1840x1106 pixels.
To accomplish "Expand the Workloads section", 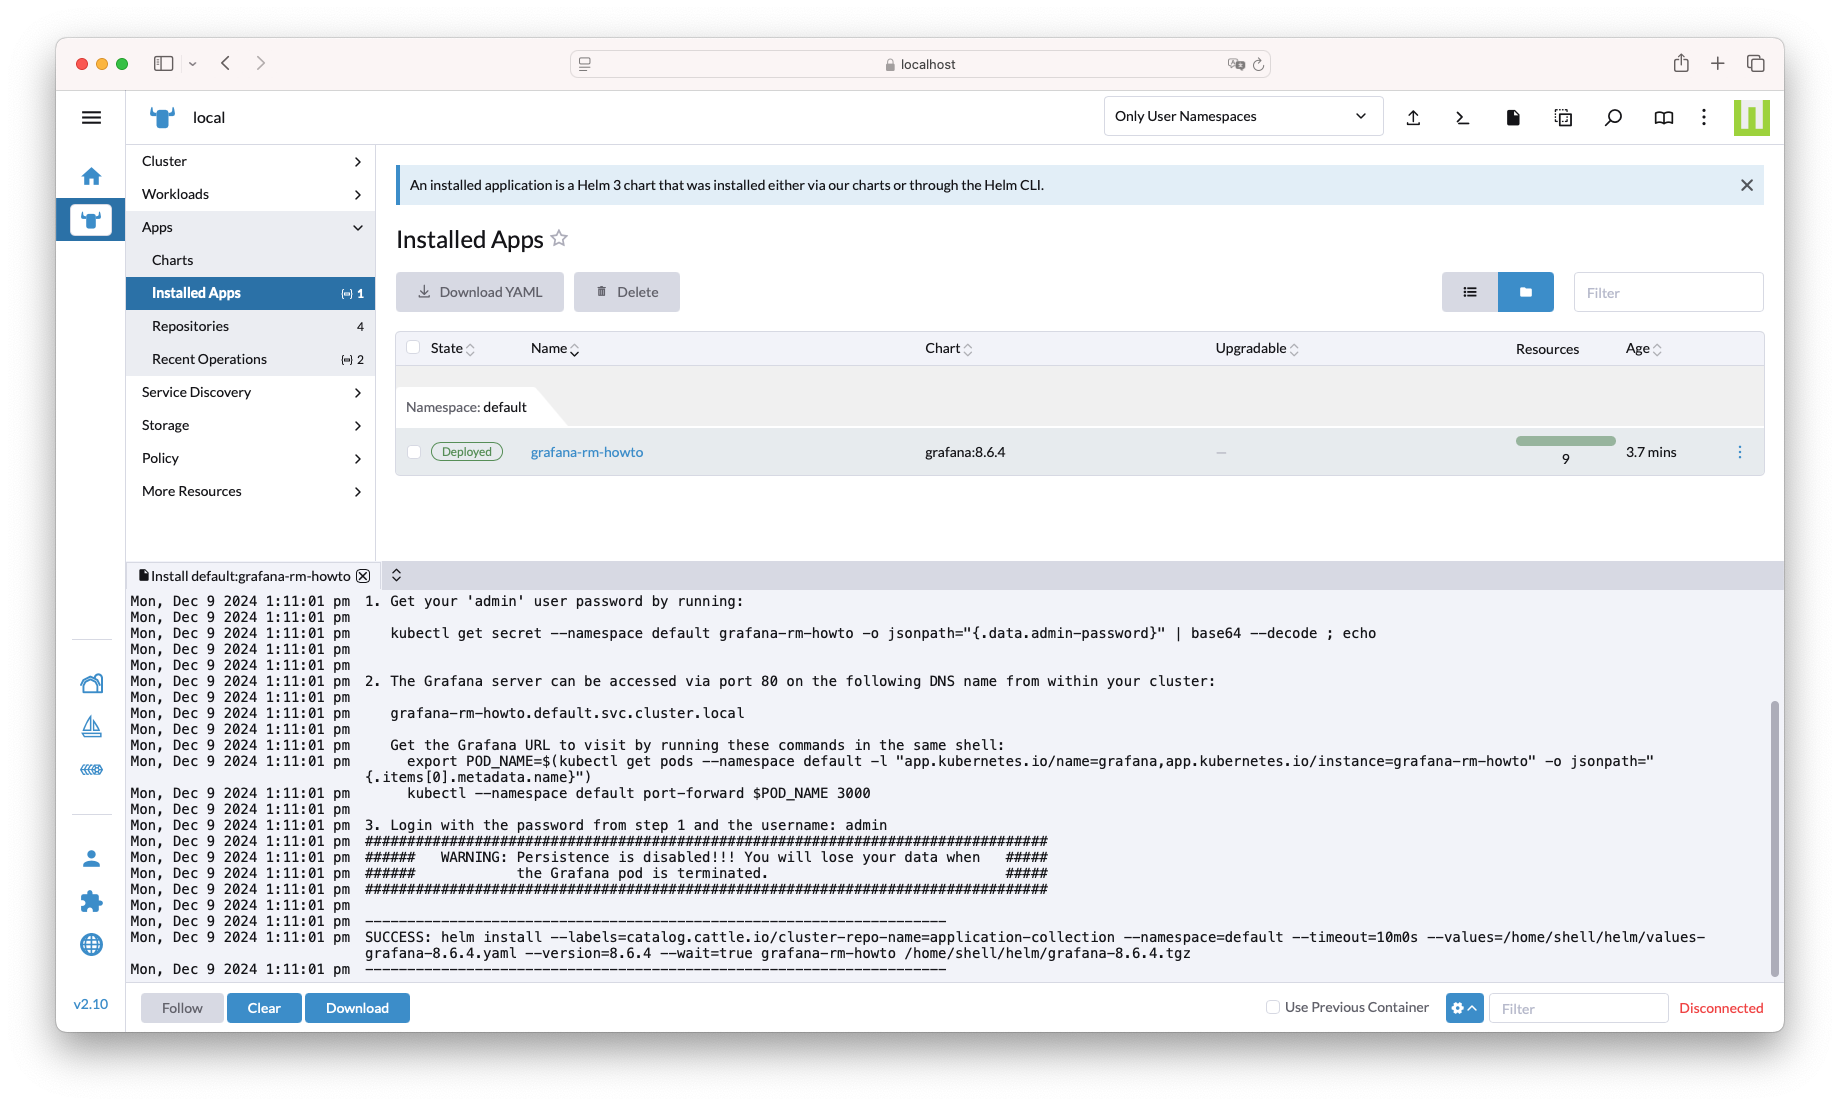I will (x=175, y=193).
